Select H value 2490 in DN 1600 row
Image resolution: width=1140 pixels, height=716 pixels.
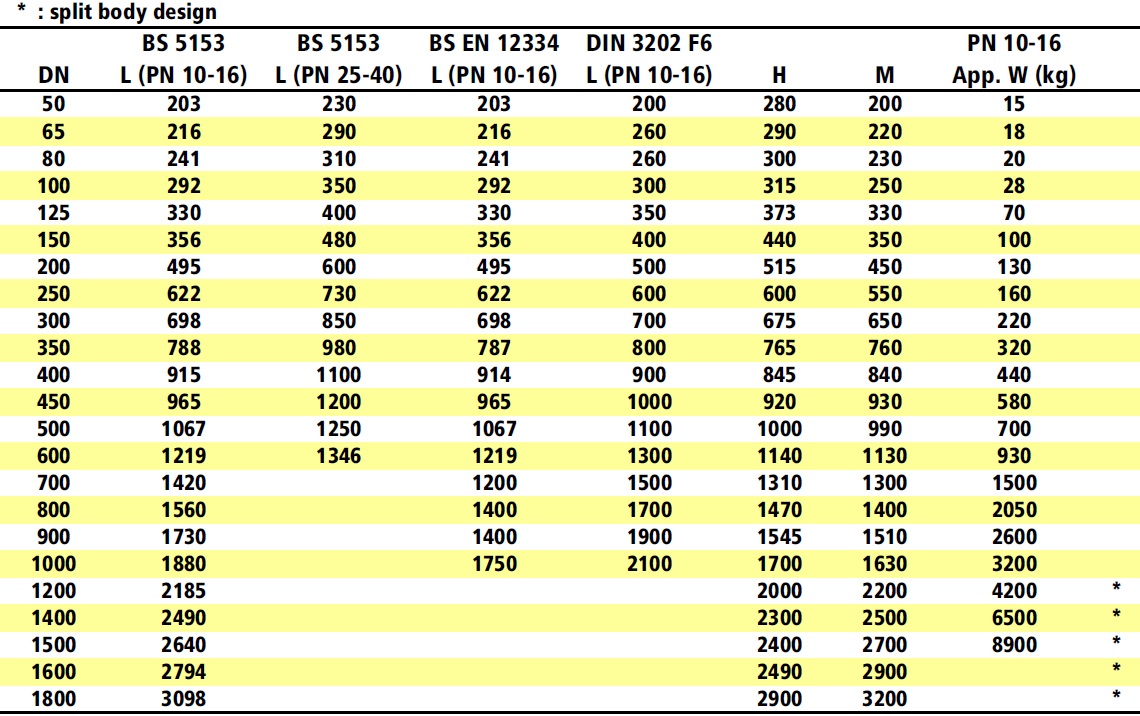[x=779, y=672]
